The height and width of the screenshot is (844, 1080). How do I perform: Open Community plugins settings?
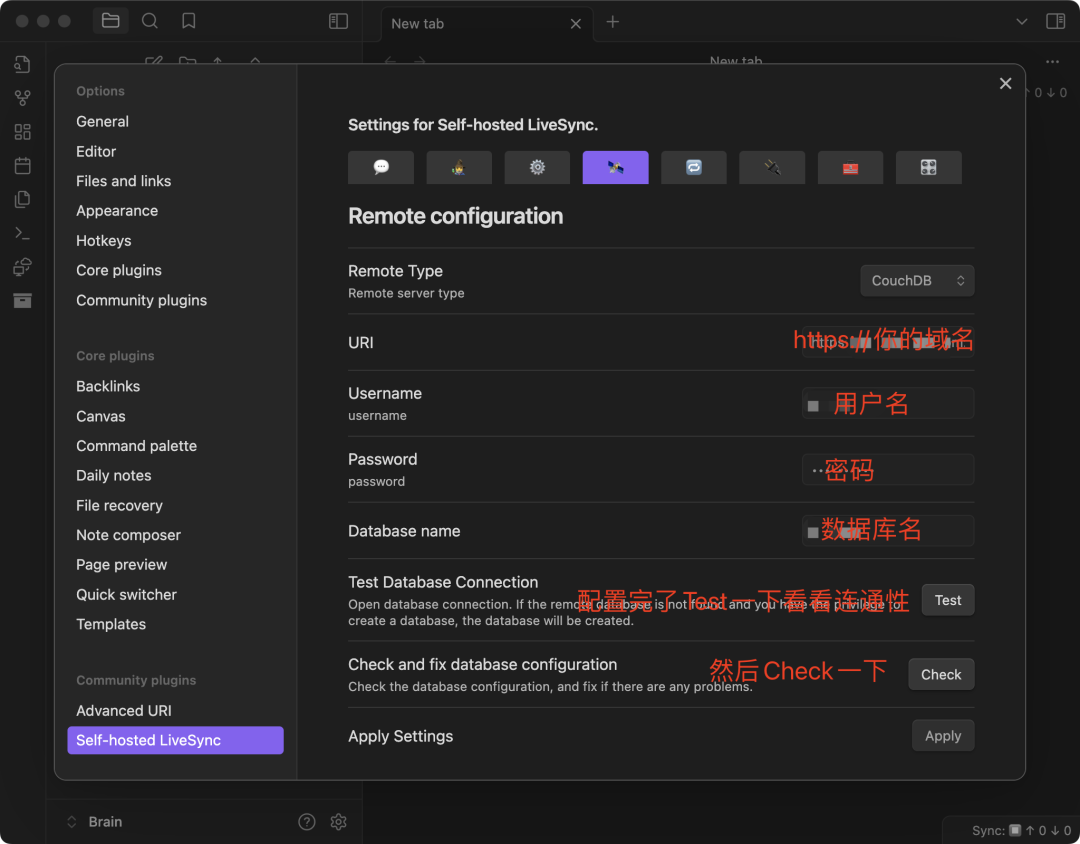pos(141,300)
